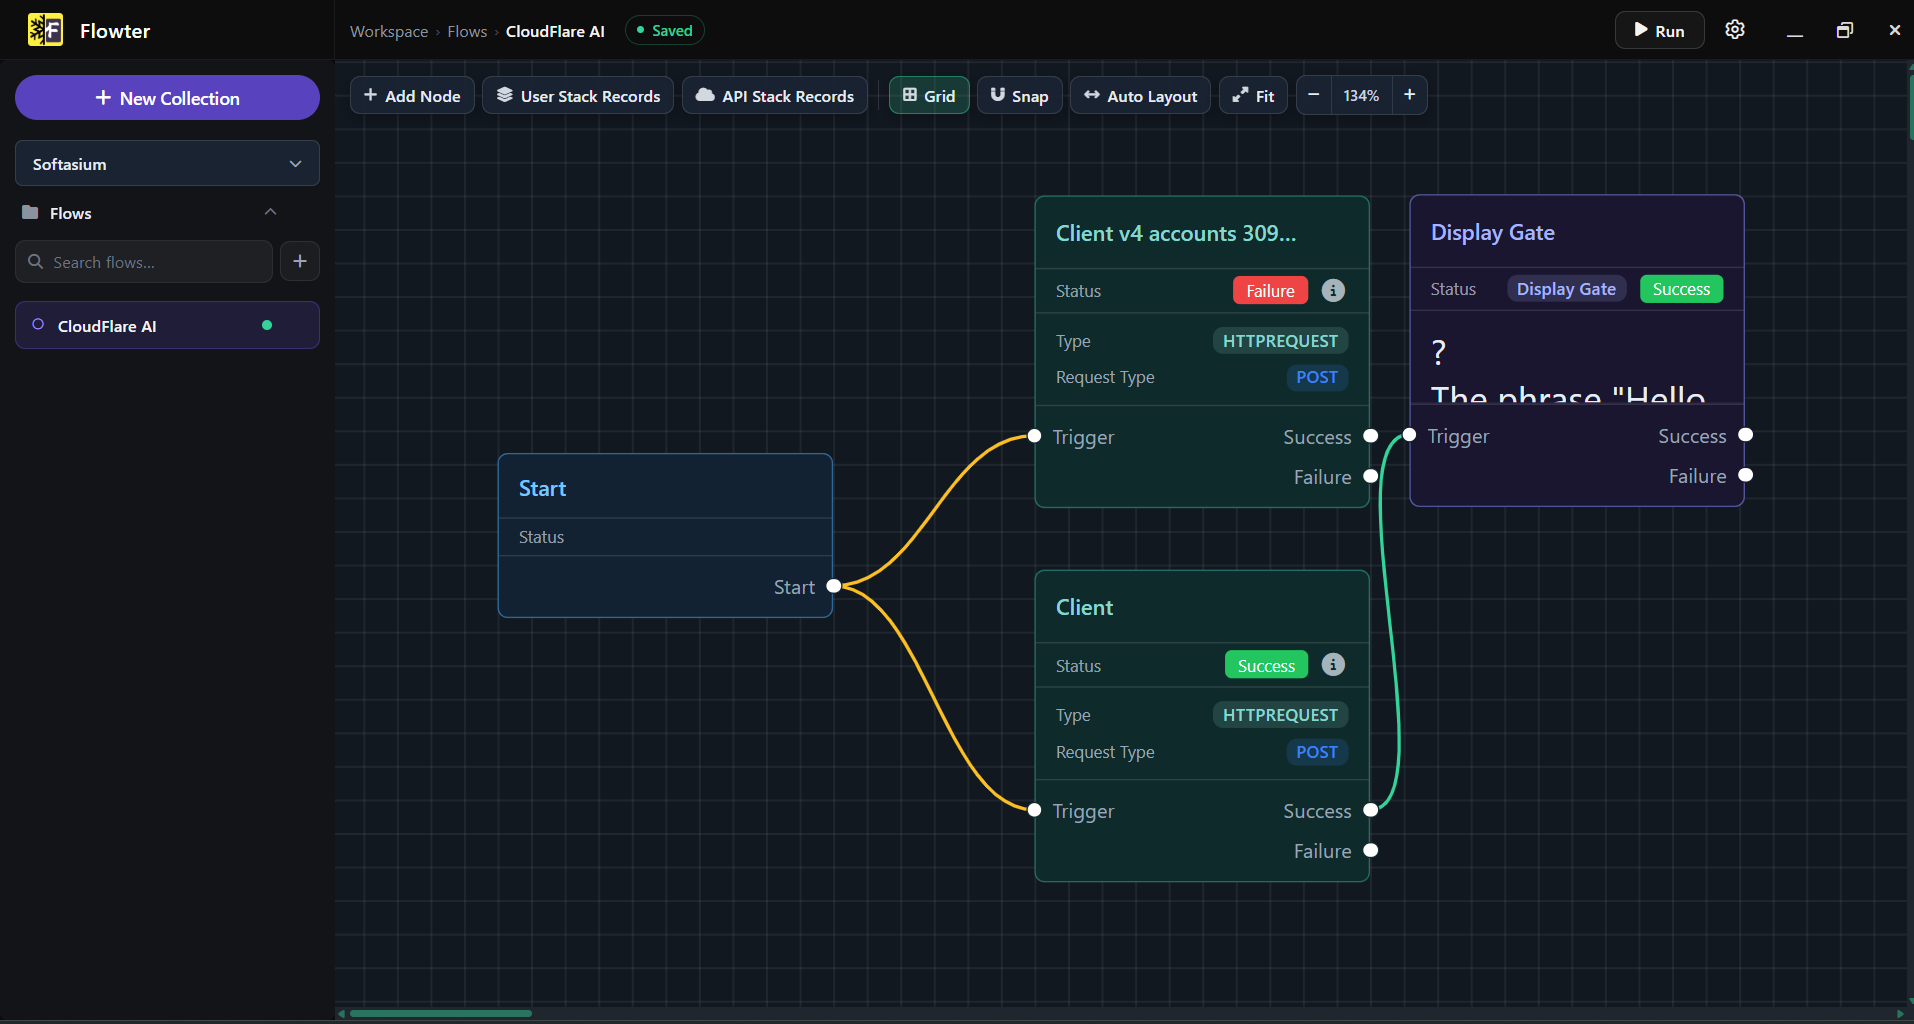Apply Auto Layout to canvas
Viewport: 1914px width, 1024px height.
point(1140,95)
